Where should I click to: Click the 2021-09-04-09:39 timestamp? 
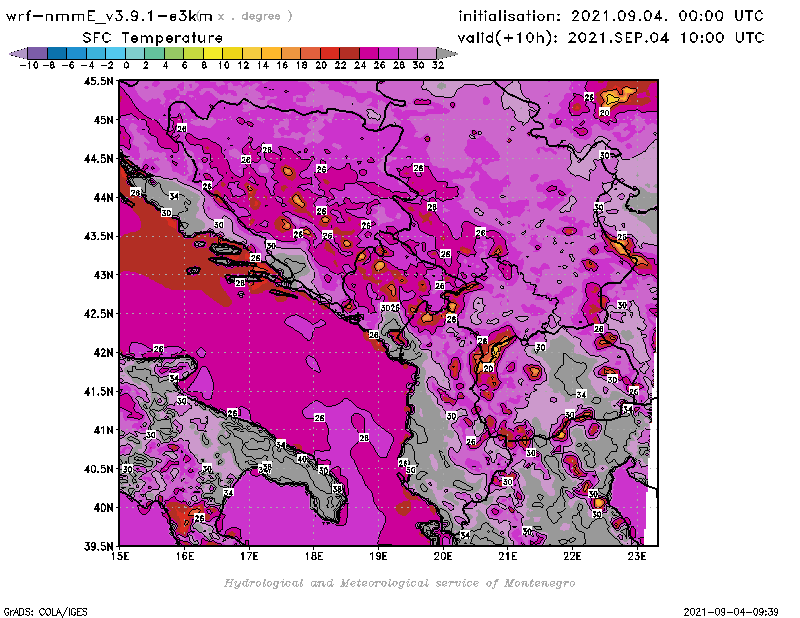point(731,611)
